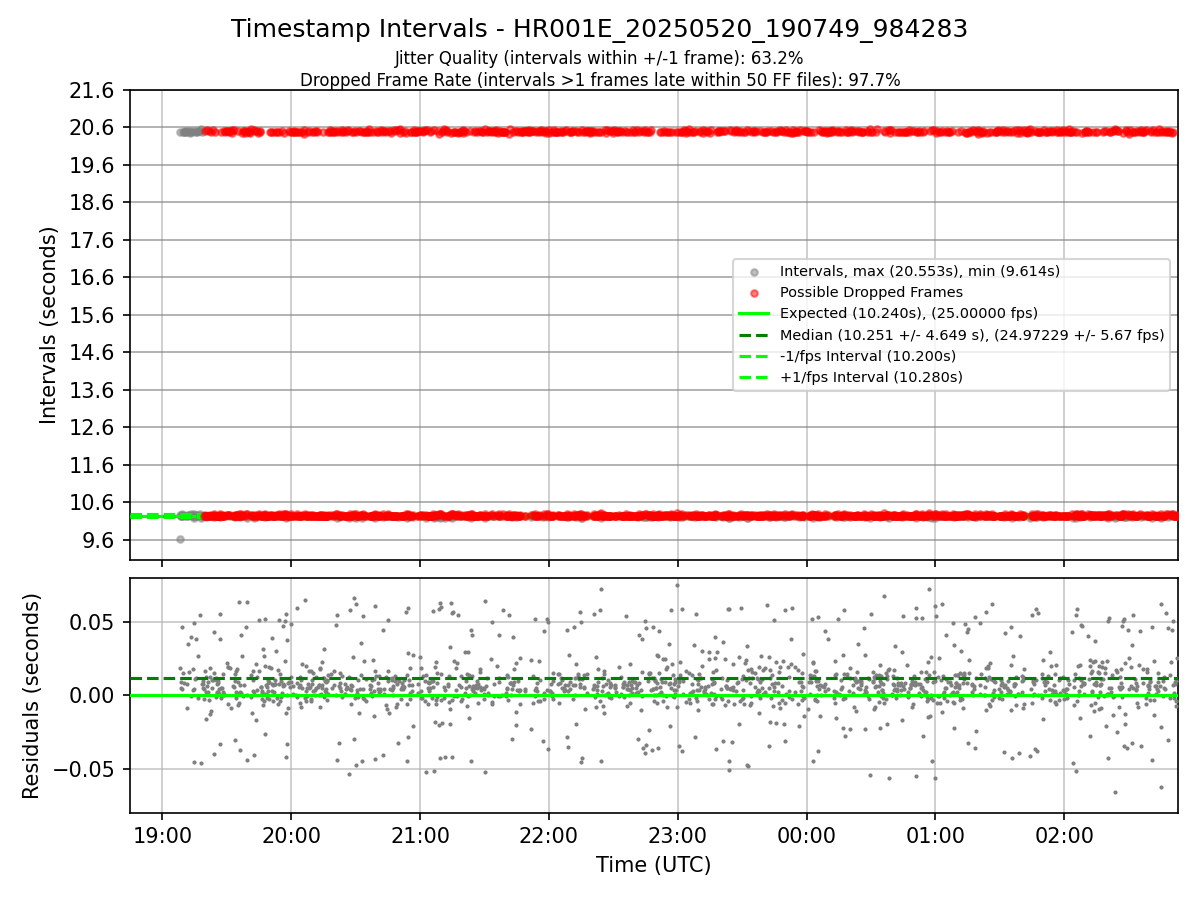Screen dimensions: 1200x900
Task: Click legend entry '-1/fps Interval (10.200s)'
Action: click(868, 356)
